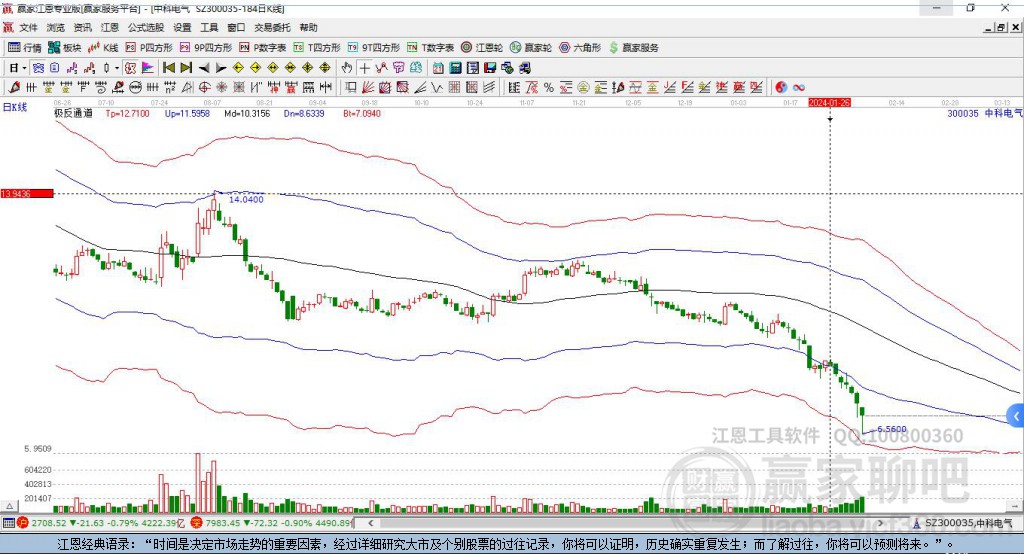1024x554 pixels.
Task: Select the n² number tool icon
Action: pos(170,88)
